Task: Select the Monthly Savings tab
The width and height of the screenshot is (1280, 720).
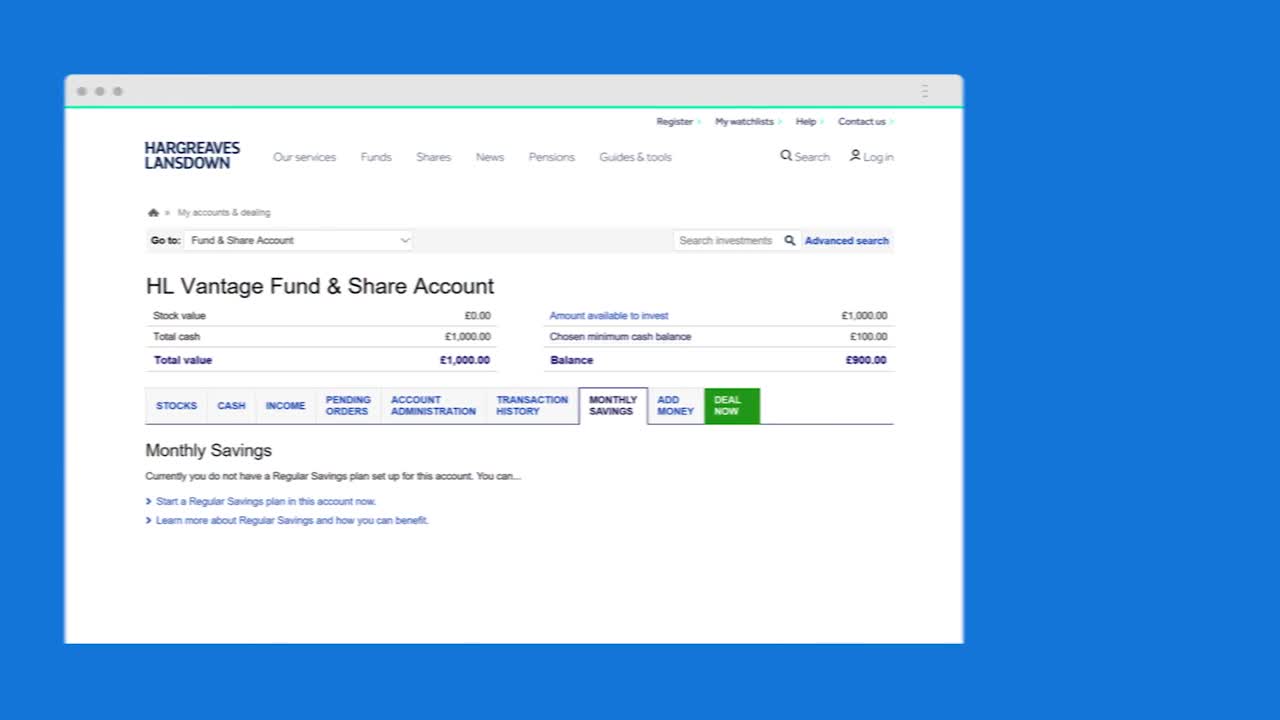Action: tap(613, 406)
